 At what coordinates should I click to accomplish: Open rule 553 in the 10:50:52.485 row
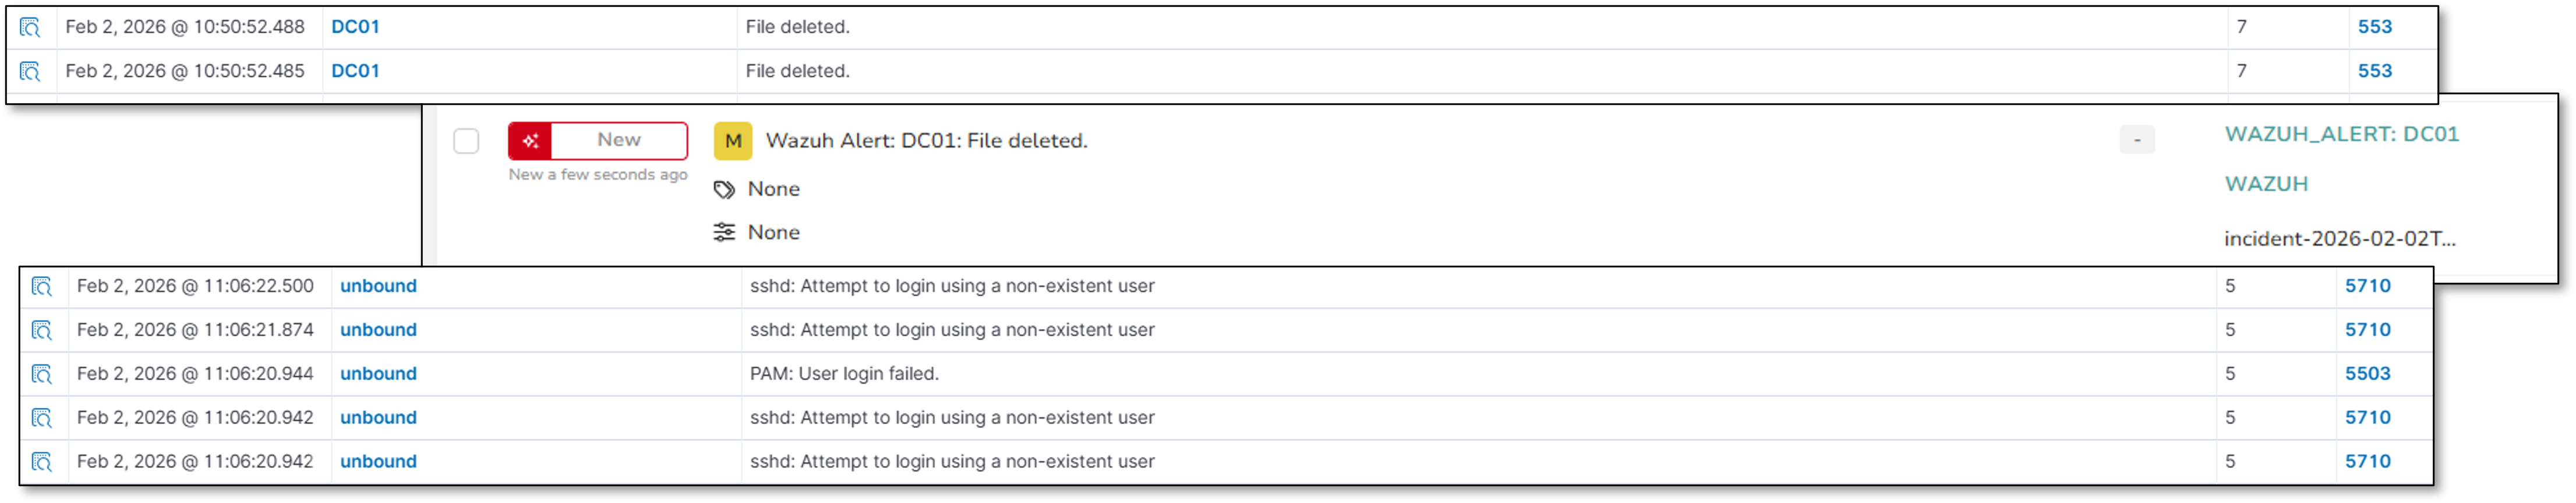[x=2374, y=71]
